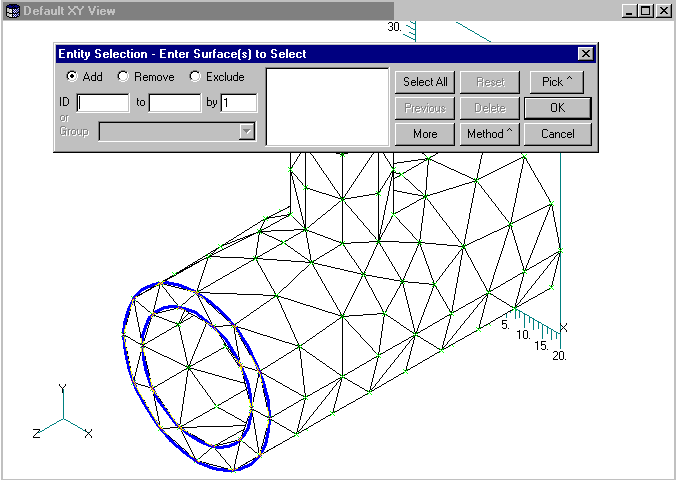
Task: Click the Delete button
Action: (490, 108)
